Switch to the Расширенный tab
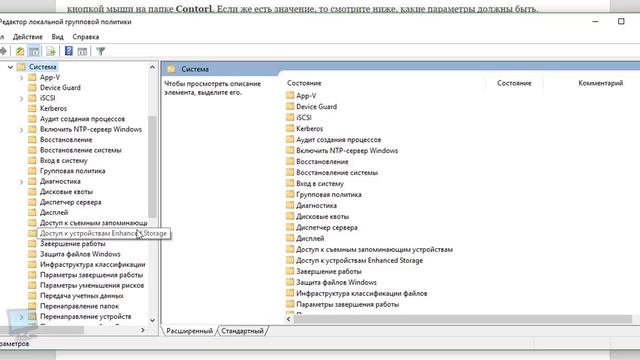 (189, 331)
